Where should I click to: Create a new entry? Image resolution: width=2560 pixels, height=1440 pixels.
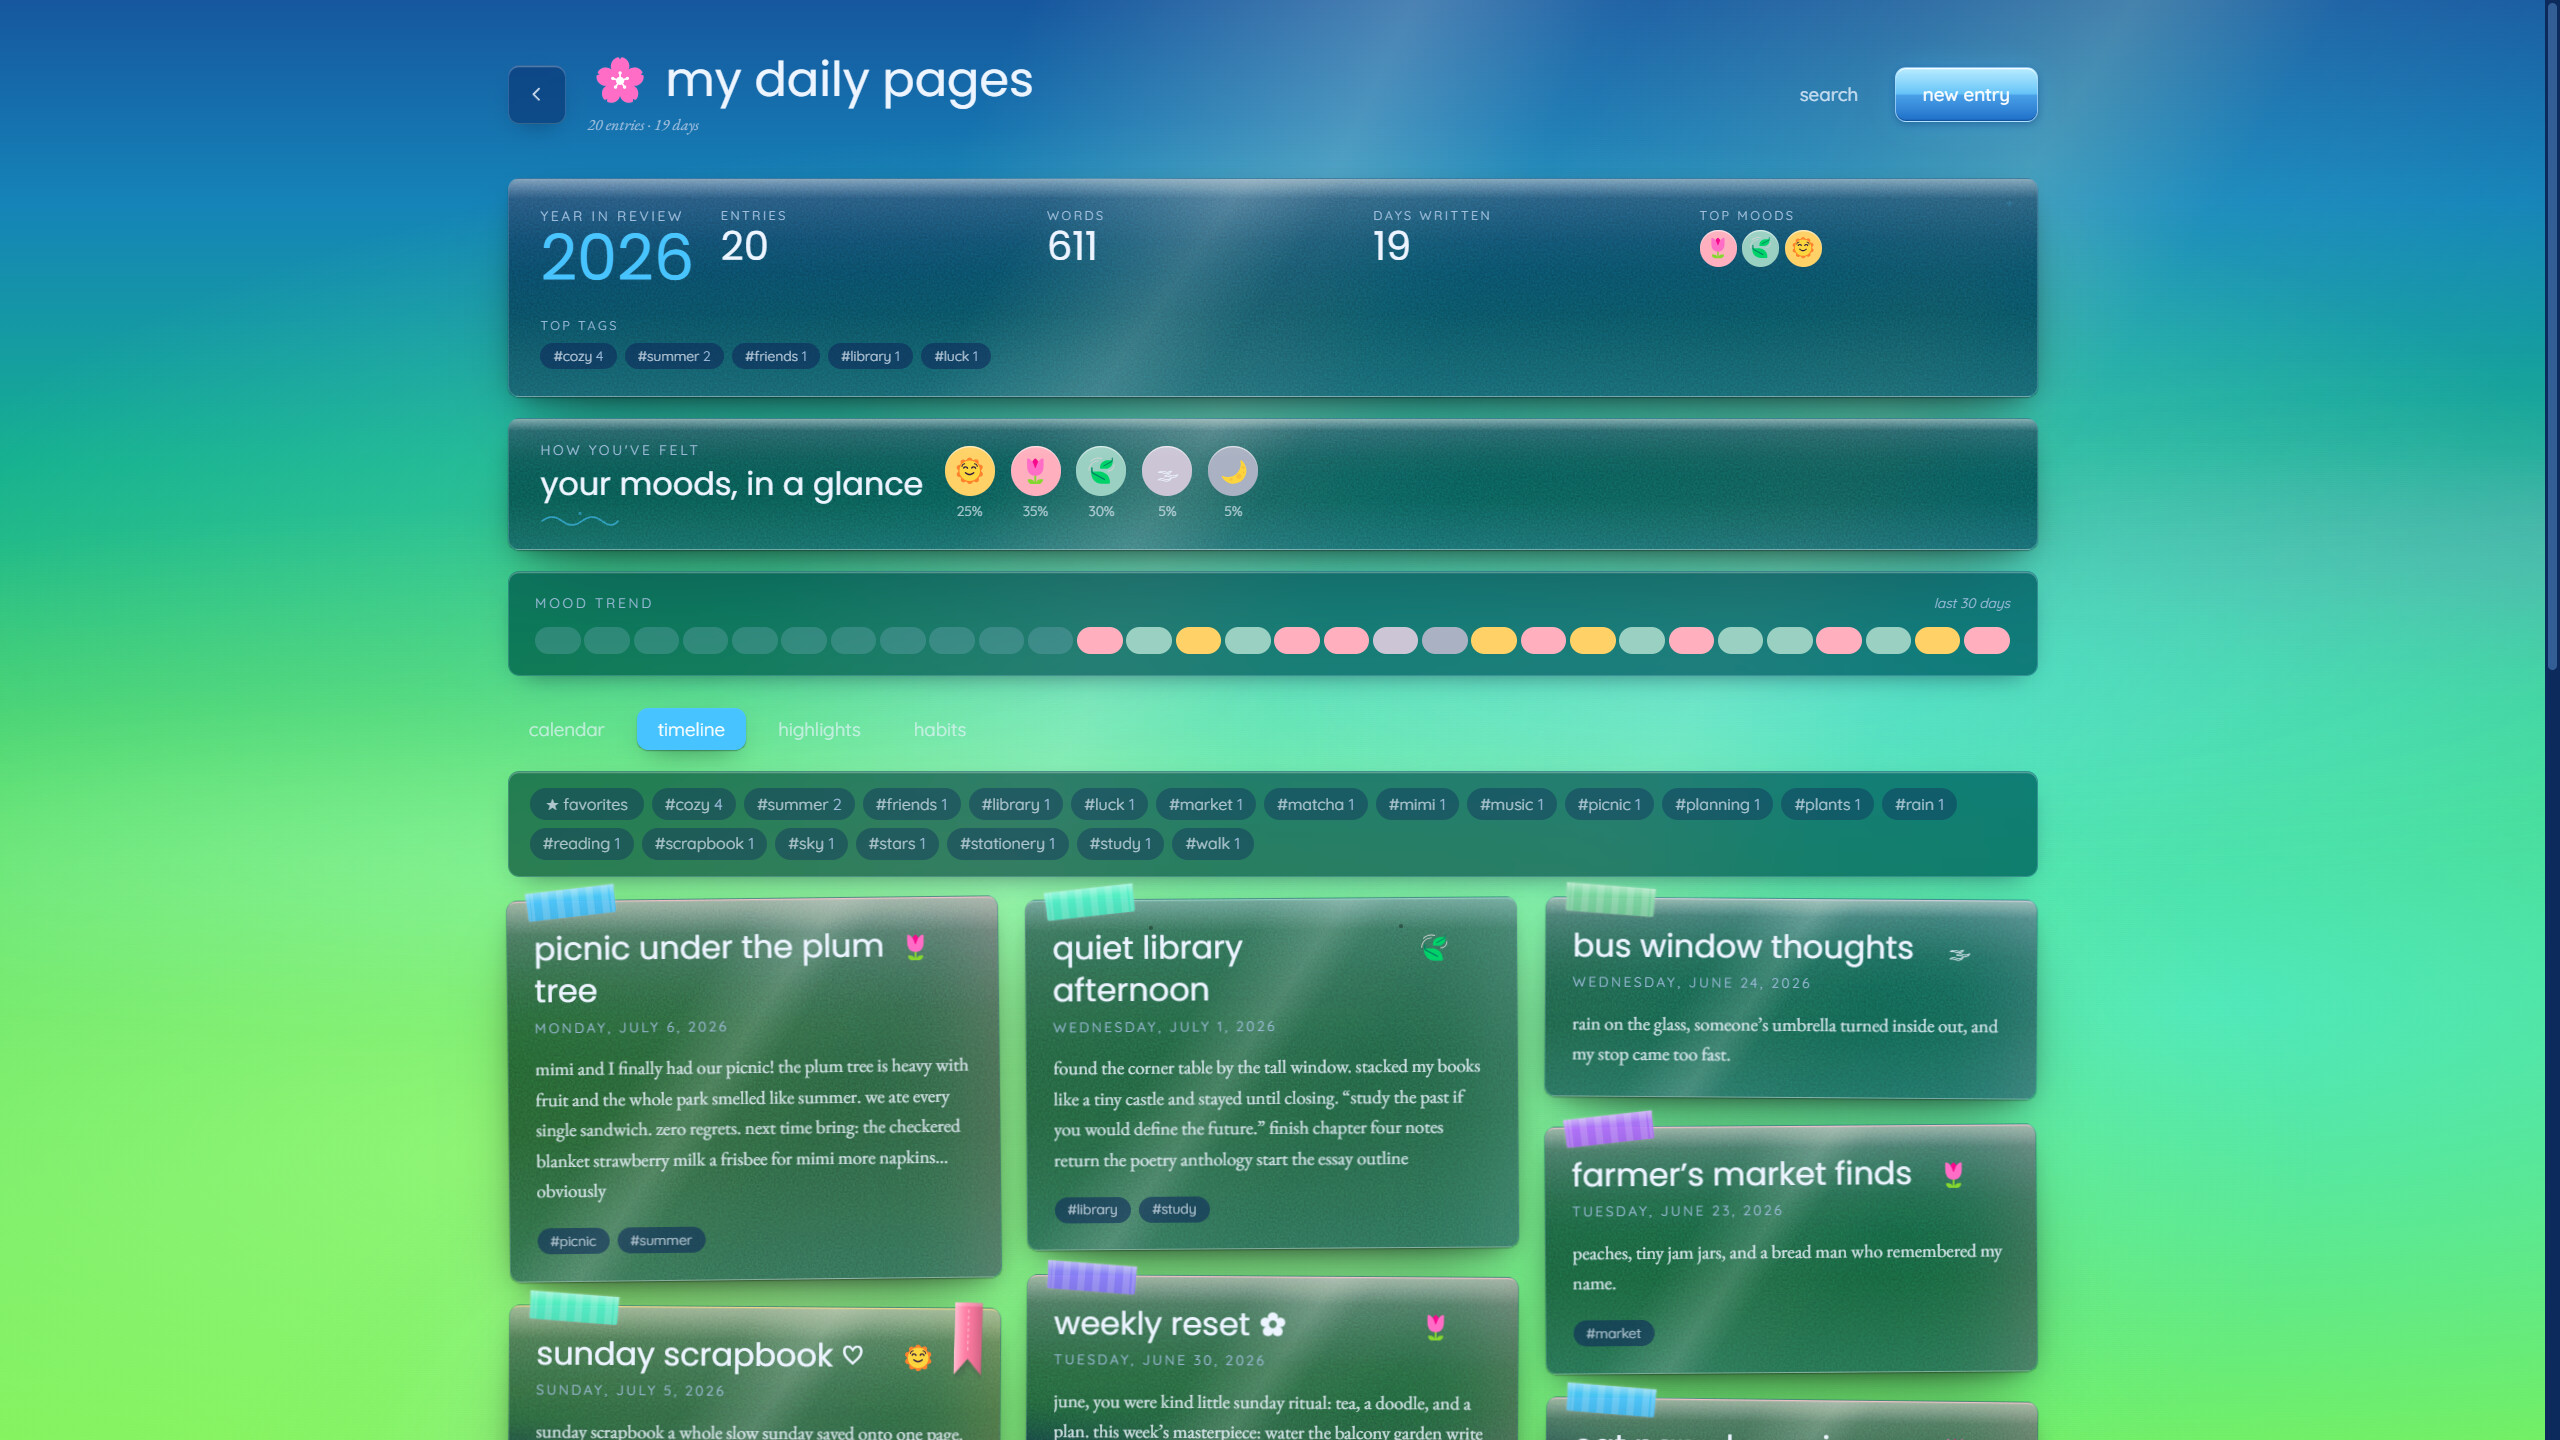tap(1965, 94)
